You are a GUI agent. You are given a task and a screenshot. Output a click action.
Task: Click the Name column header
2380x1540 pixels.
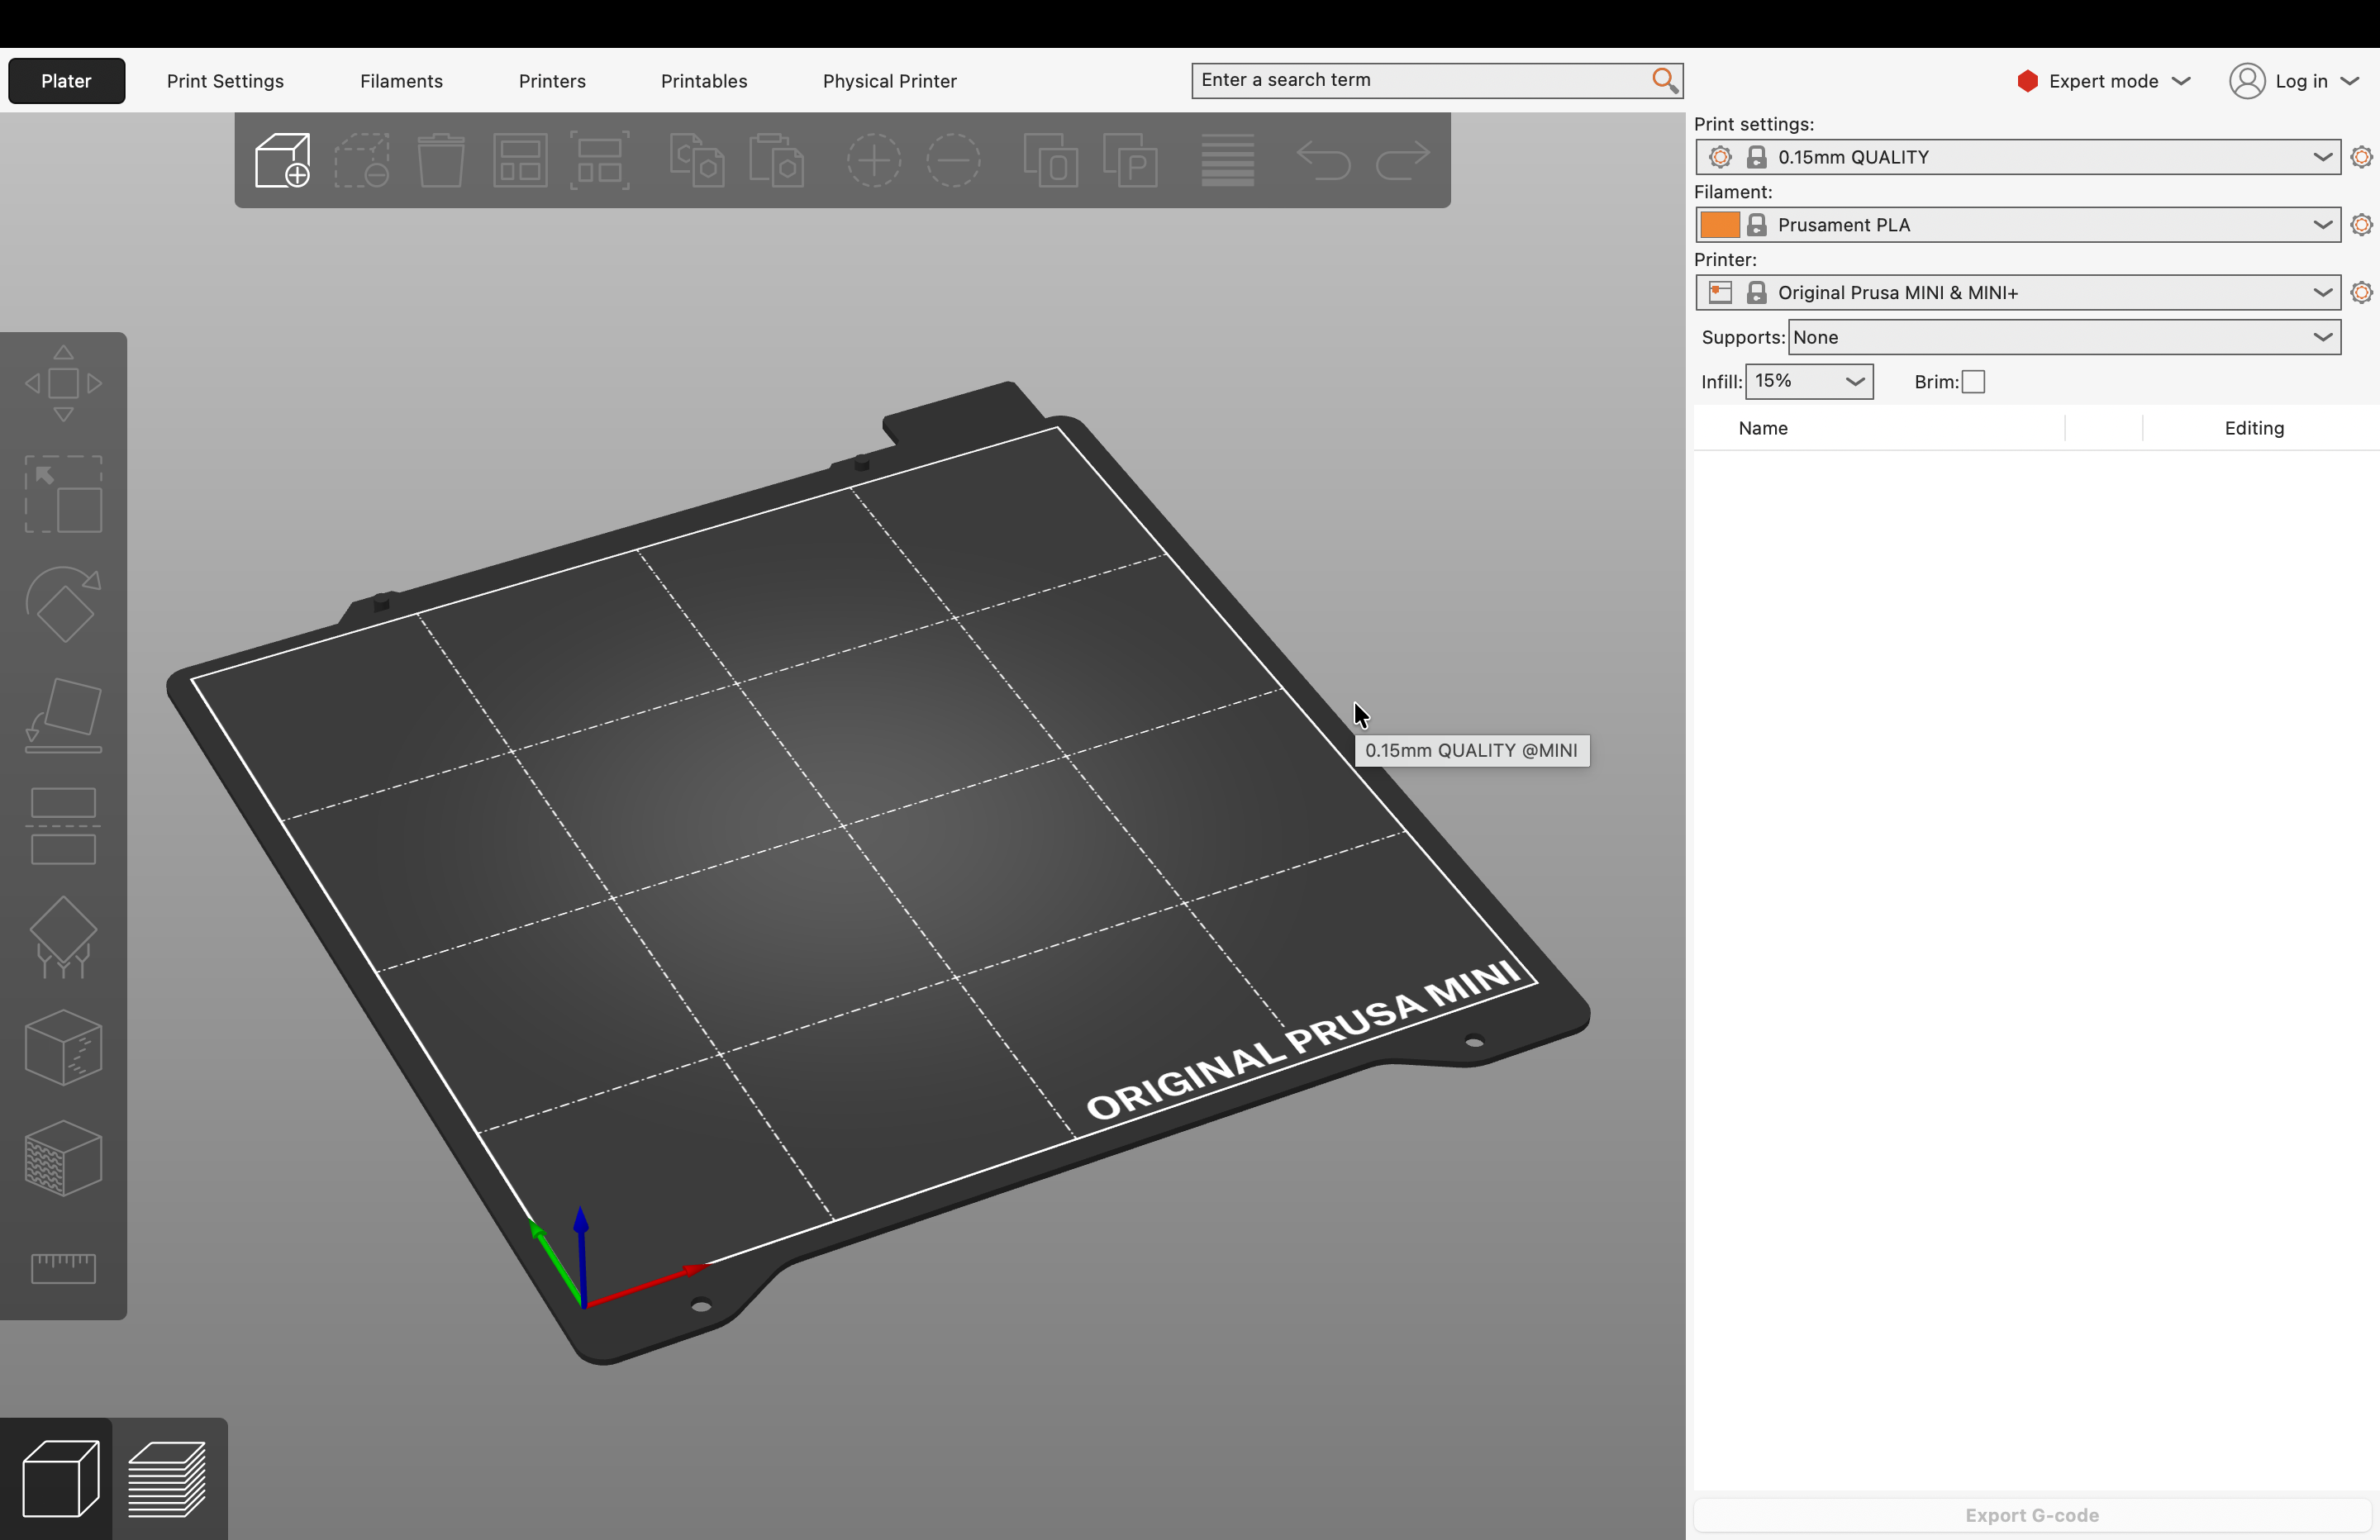1762,428
